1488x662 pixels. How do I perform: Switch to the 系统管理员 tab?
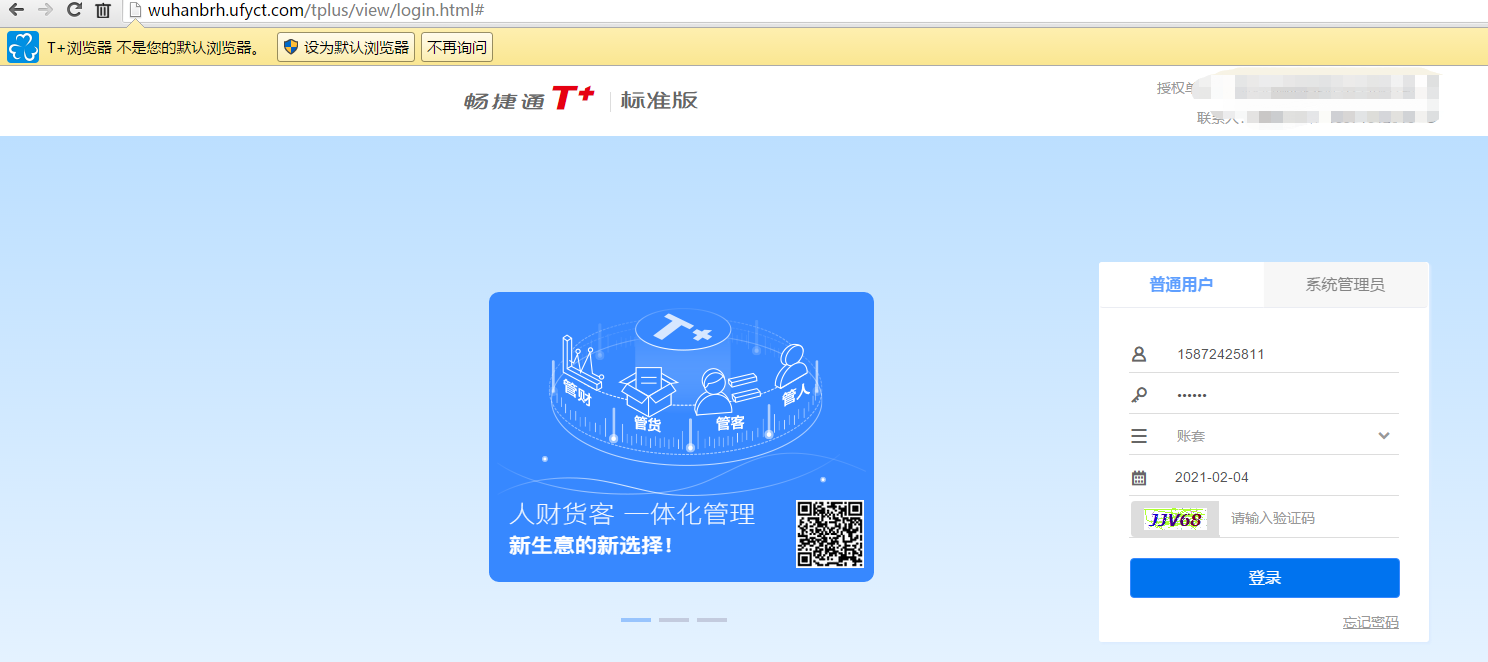[x=1345, y=285]
